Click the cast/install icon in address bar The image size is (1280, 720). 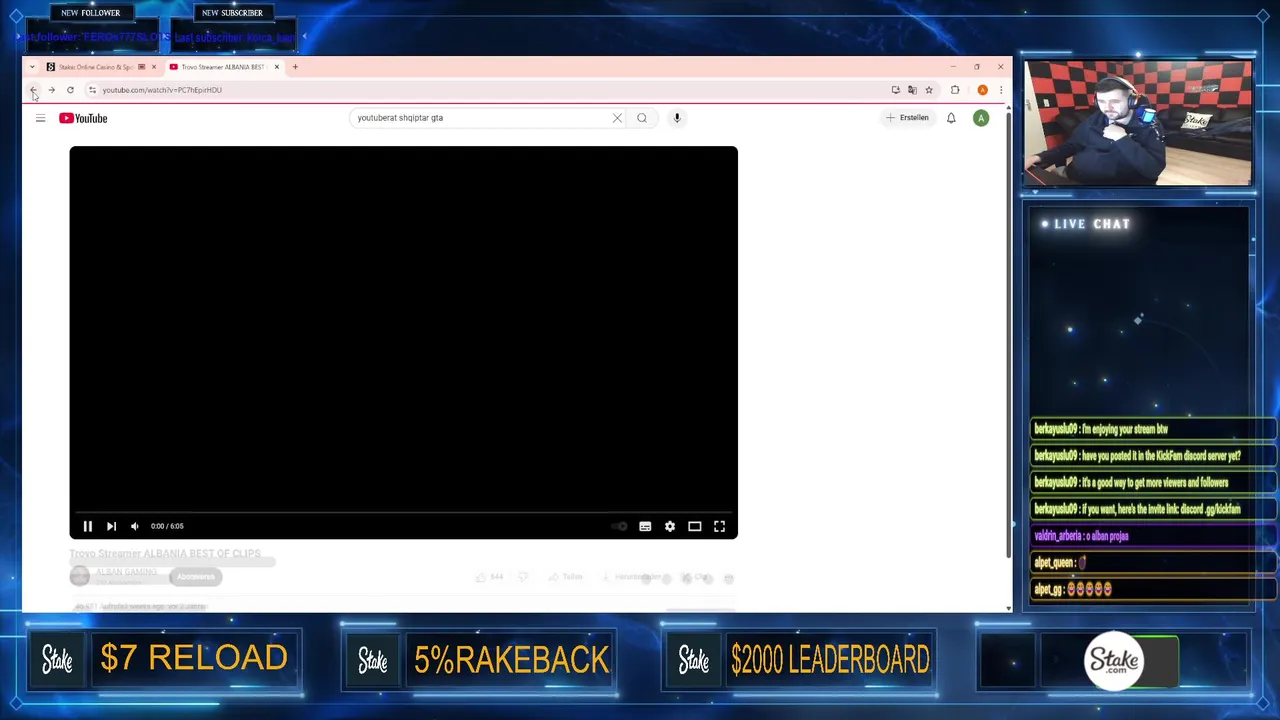click(x=895, y=90)
